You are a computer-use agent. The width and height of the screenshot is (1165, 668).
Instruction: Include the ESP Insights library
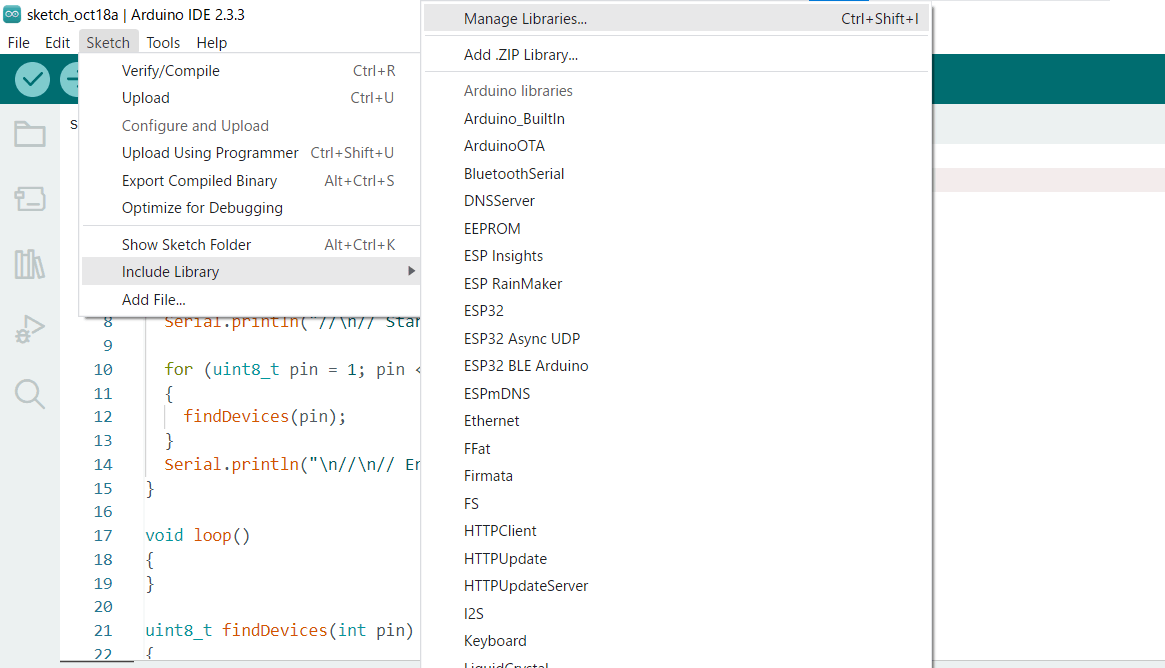676,256
